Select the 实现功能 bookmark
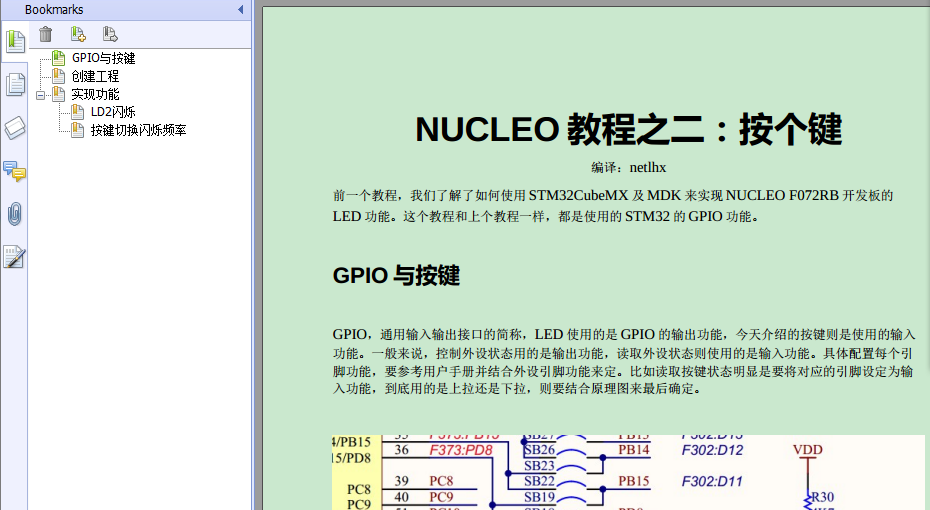The height and width of the screenshot is (510, 930). pyautogui.click(x=95, y=94)
